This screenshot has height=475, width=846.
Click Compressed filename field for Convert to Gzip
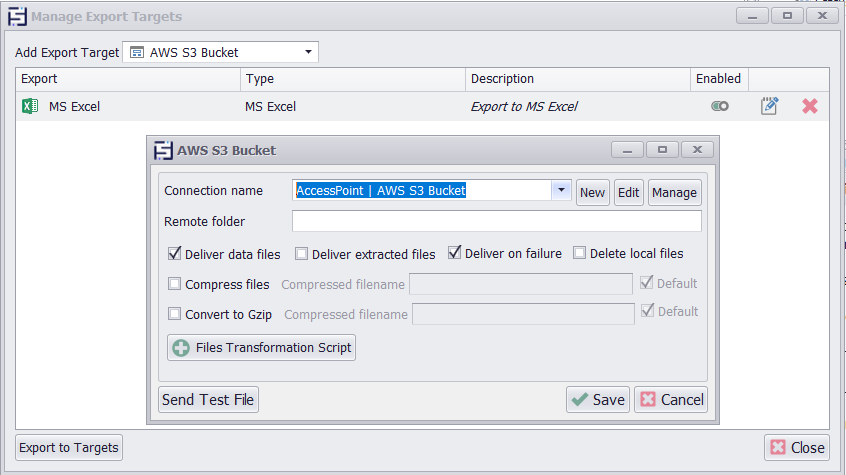[x=523, y=314]
